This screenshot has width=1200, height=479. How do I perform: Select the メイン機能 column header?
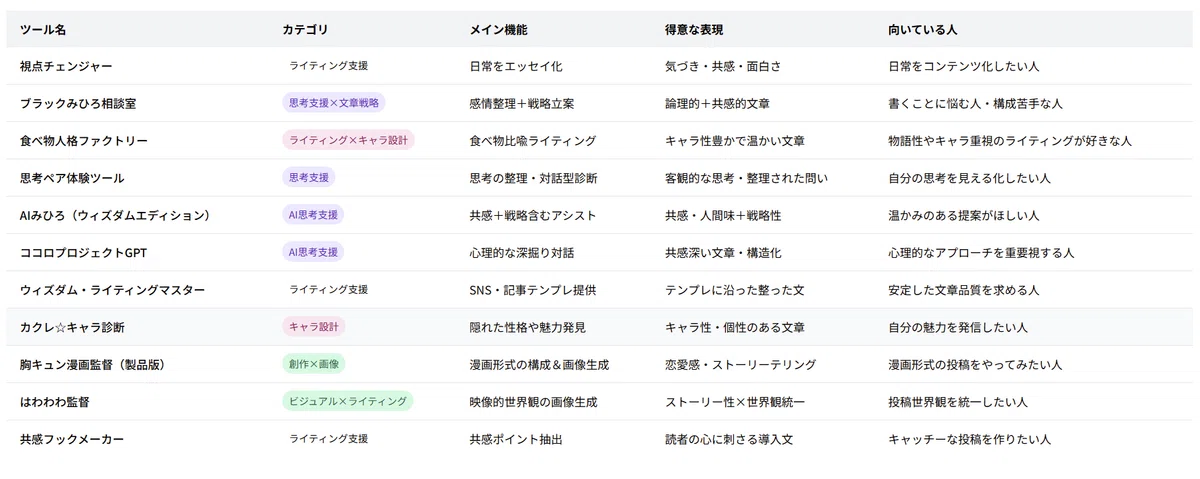(x=499, y=30)
